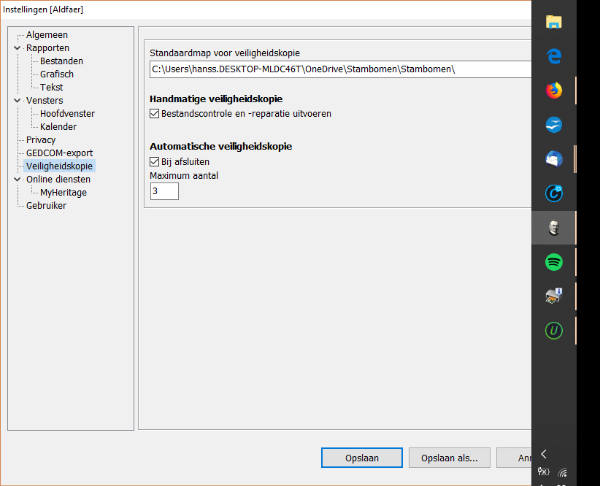Open File Explorer from the taskbar

point(554,21)
